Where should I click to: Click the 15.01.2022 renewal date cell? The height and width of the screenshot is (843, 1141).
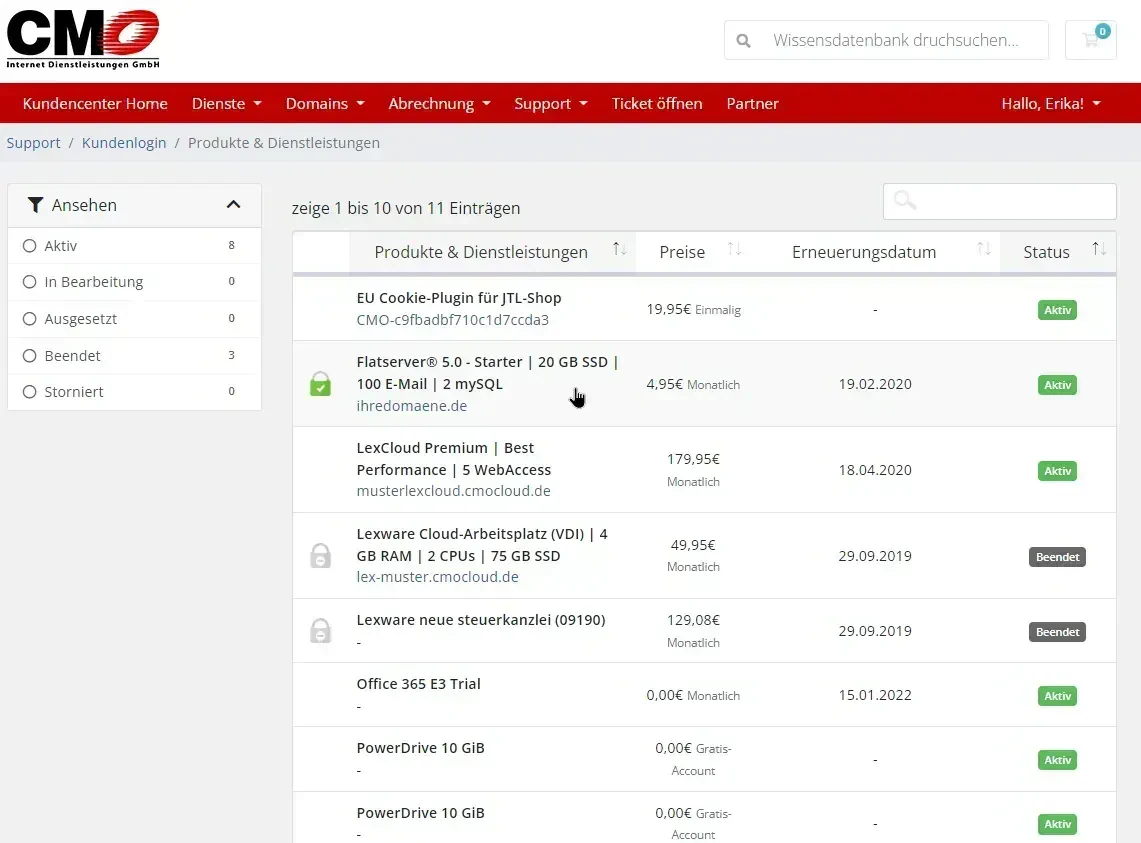[875, 694]
